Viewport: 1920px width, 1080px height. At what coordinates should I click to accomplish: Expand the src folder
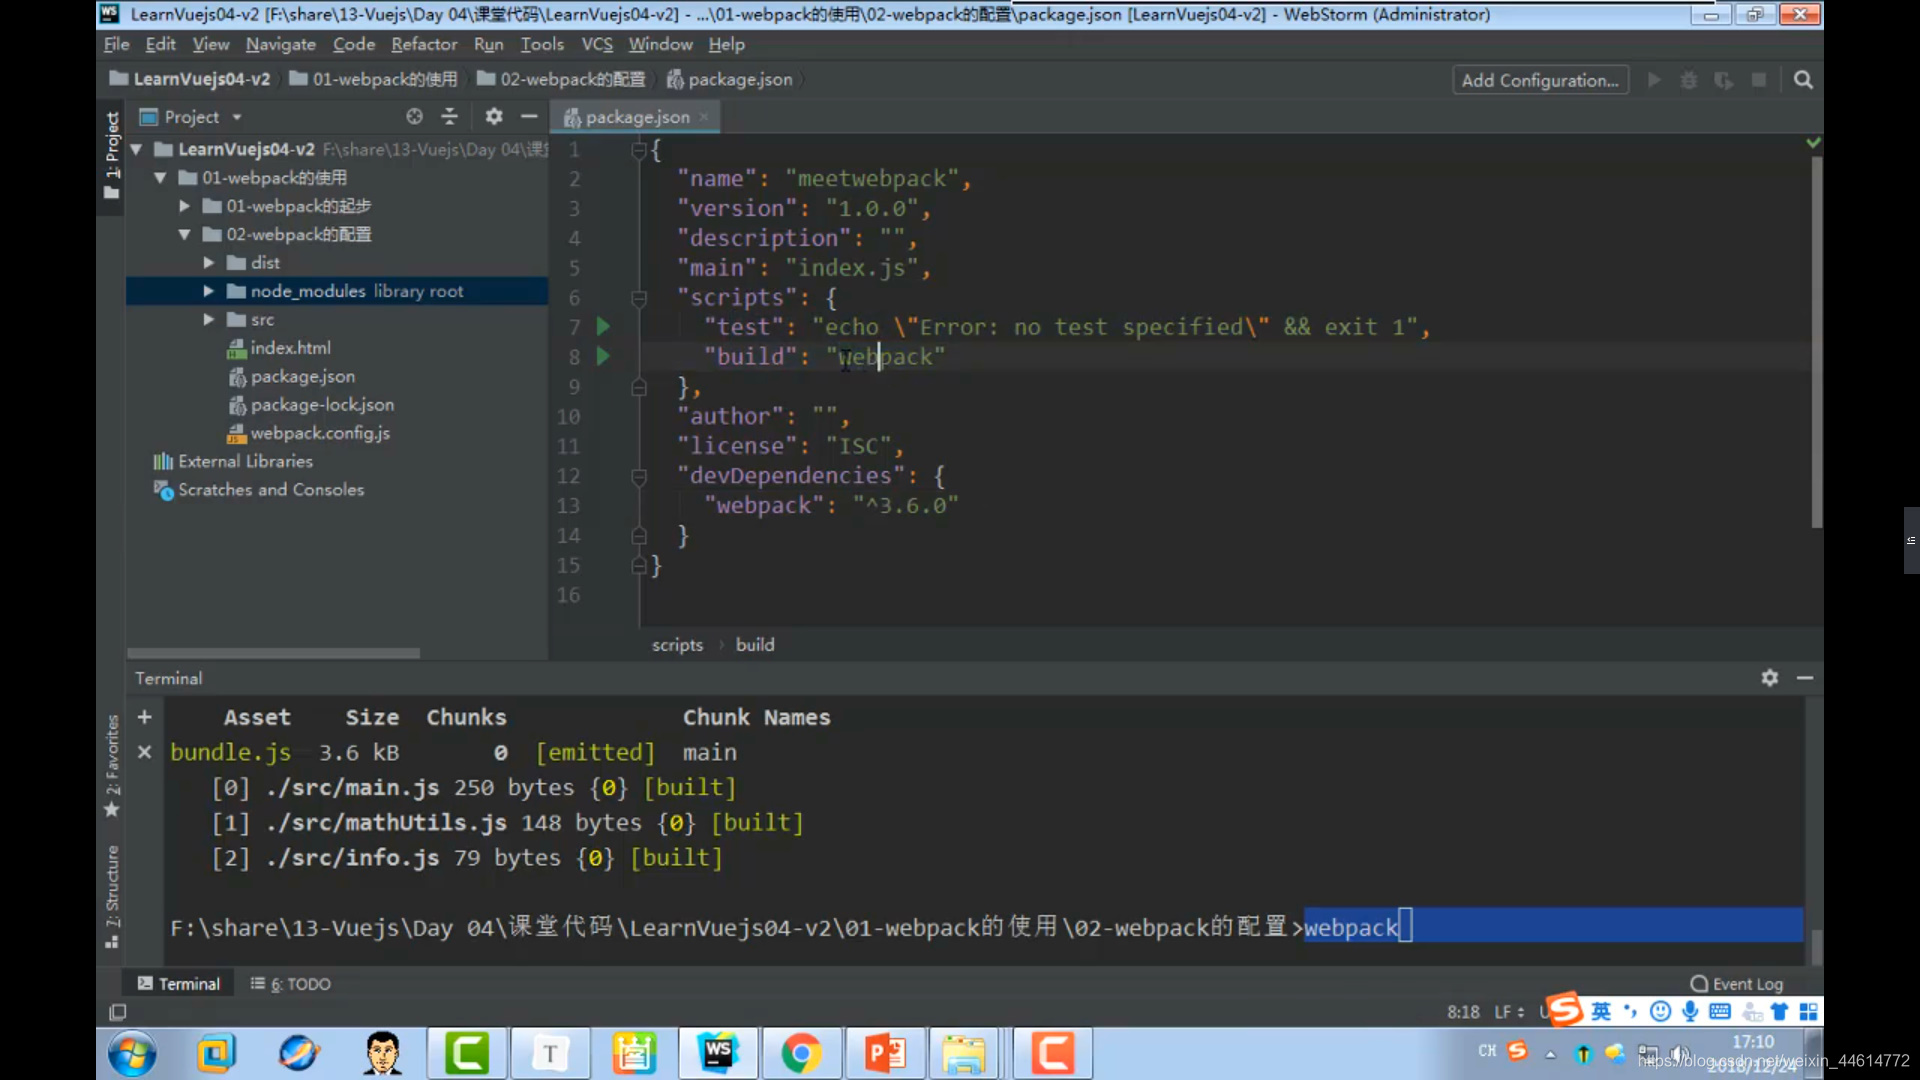(209, 319)
